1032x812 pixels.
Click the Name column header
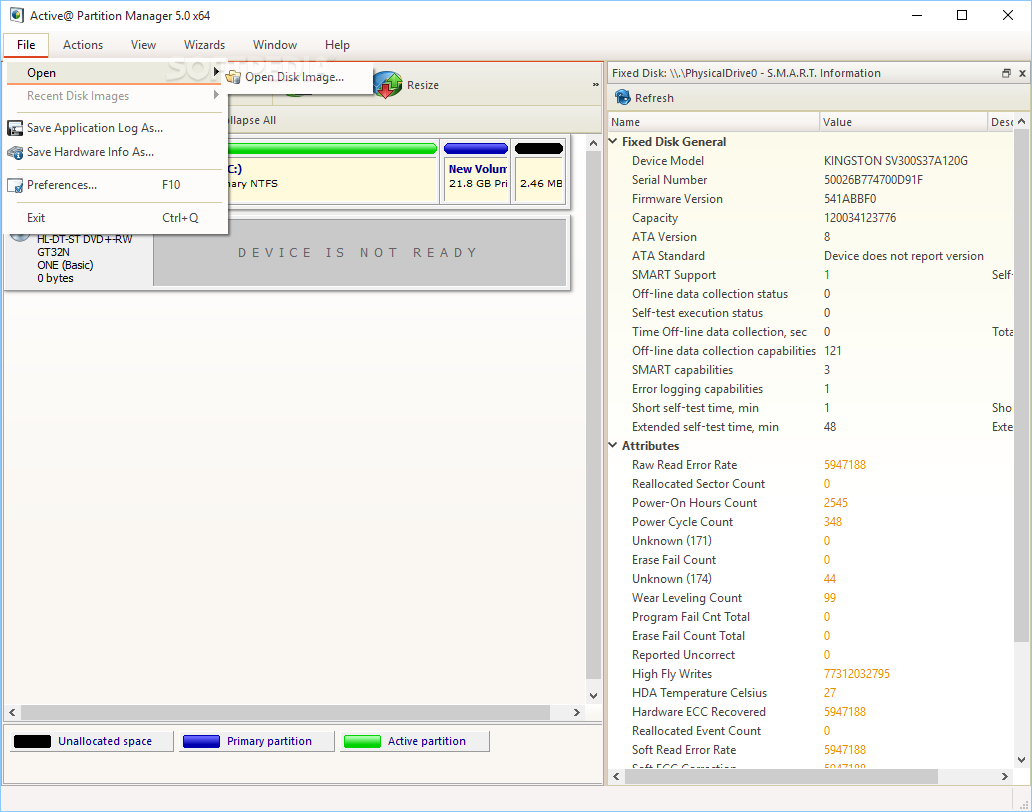point(713,122)
